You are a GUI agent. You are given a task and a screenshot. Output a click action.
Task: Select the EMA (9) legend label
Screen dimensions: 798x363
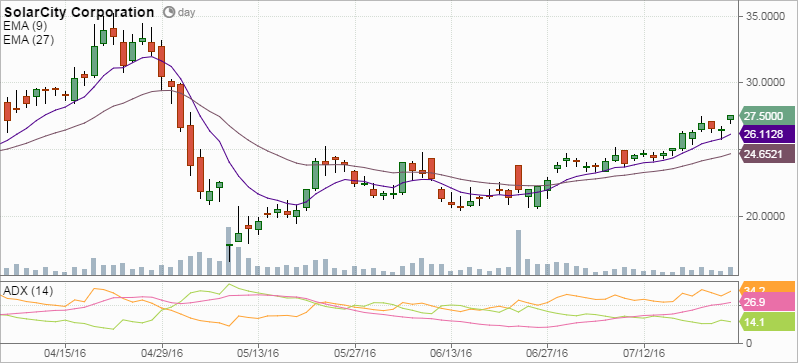pos(26,27)
